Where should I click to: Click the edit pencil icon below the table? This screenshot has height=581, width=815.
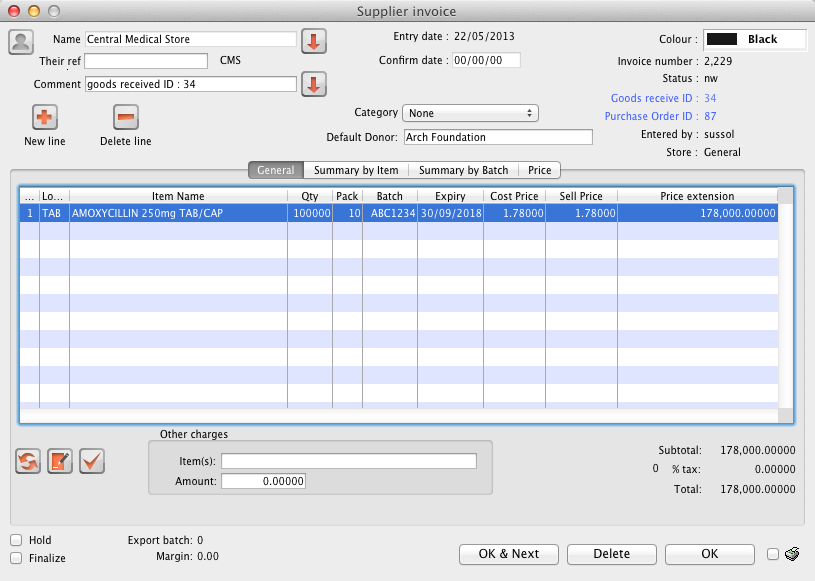click(x=60, y=461)
